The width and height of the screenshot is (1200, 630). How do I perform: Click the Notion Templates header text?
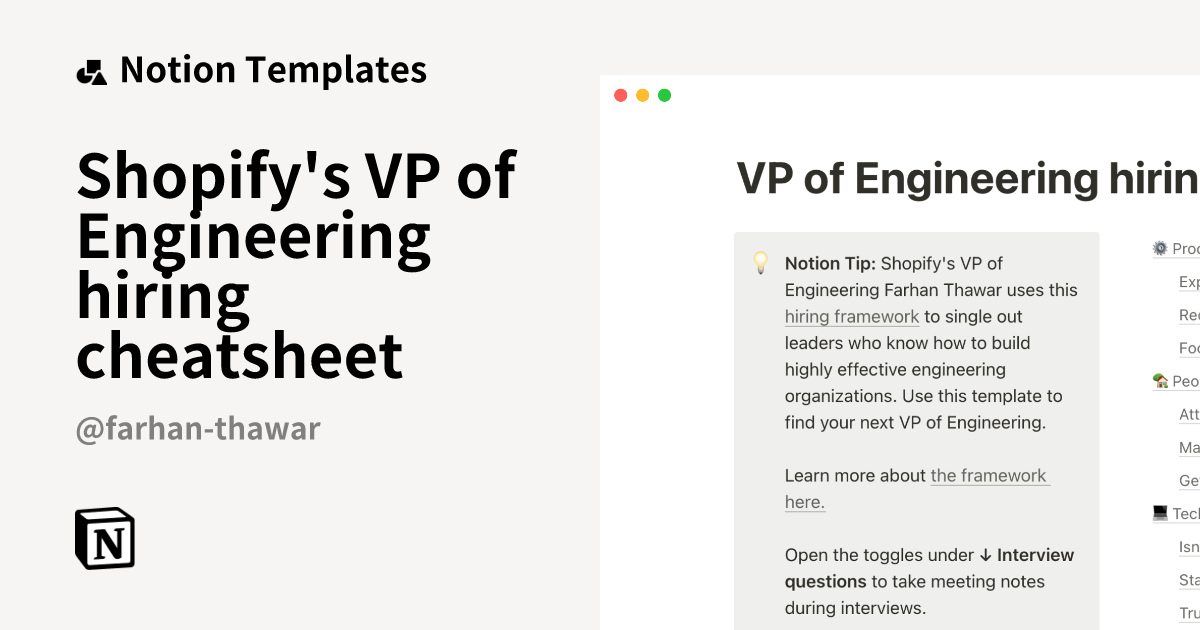(x=272, y=69)
